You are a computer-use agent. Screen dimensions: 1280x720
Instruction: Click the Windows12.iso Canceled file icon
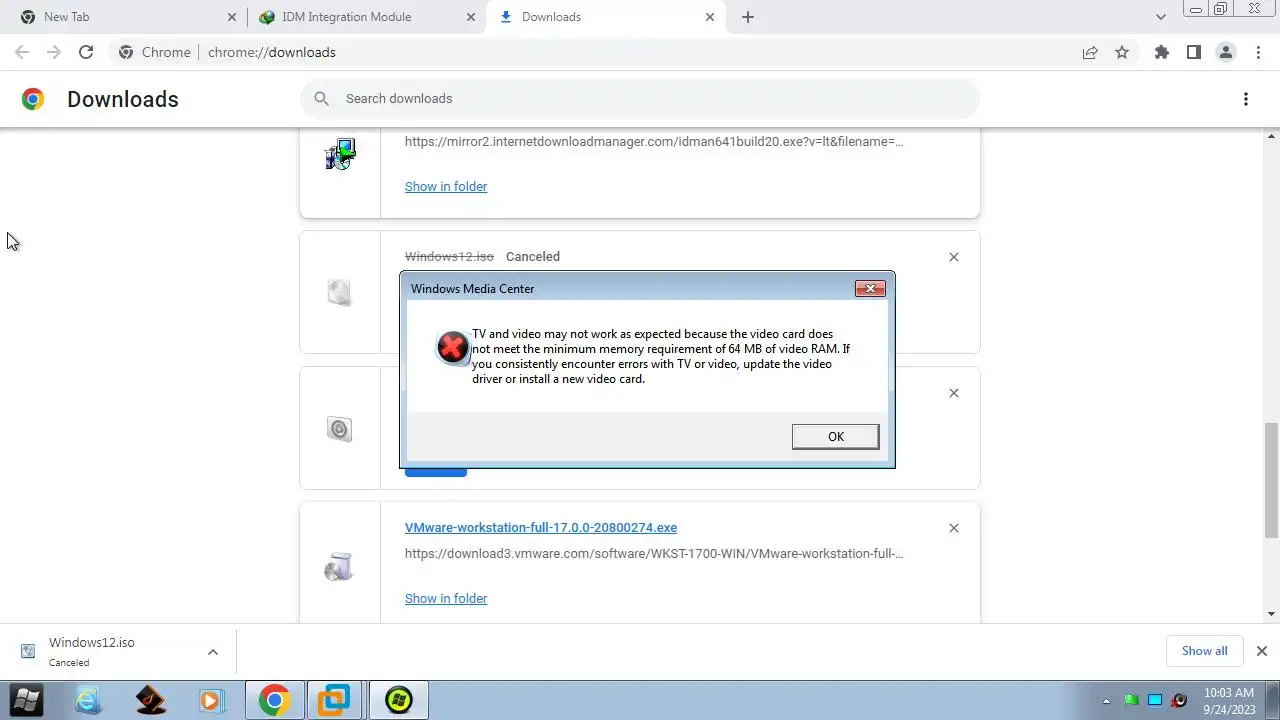(x=340, y=292)
